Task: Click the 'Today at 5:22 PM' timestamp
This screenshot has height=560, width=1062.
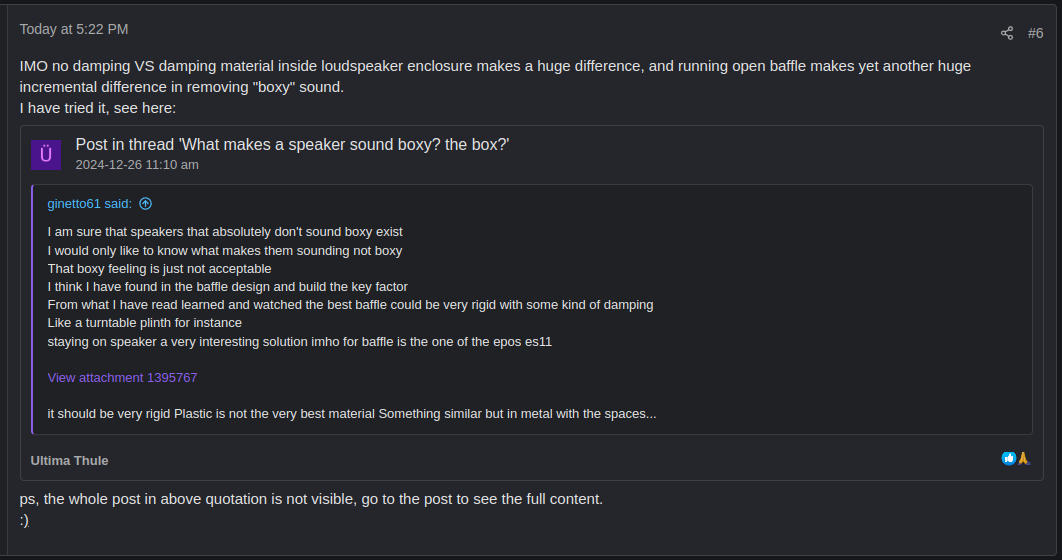Action: (x=74, y=29)
